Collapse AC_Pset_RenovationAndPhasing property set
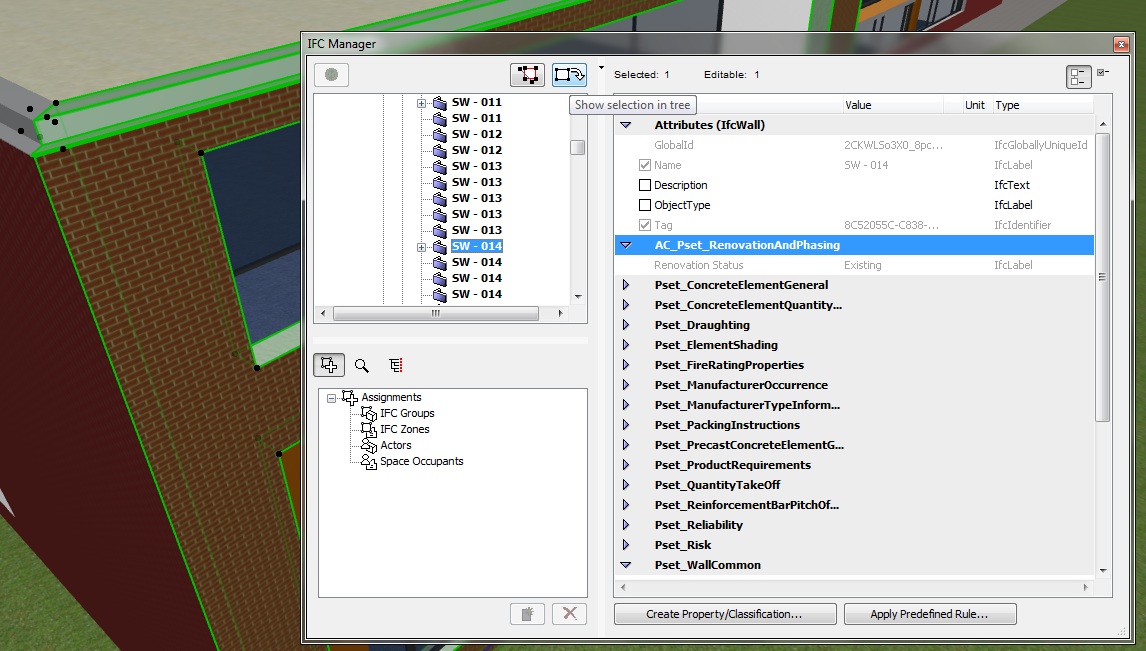1146x651 pixels. (x=626, y=244)
